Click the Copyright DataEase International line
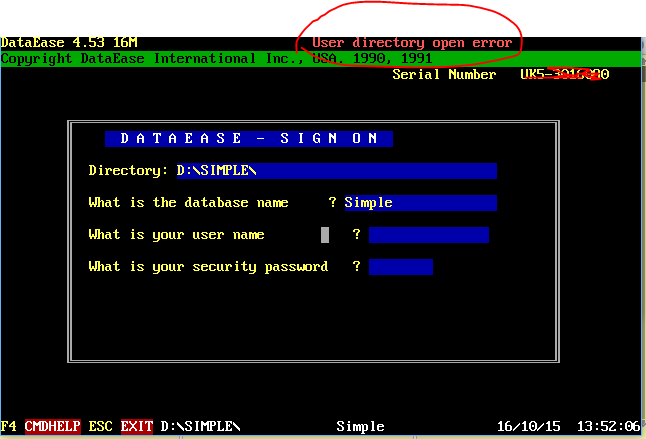This screenshot has height=439, width=646. pyautogui.click(x=217, y=59)
